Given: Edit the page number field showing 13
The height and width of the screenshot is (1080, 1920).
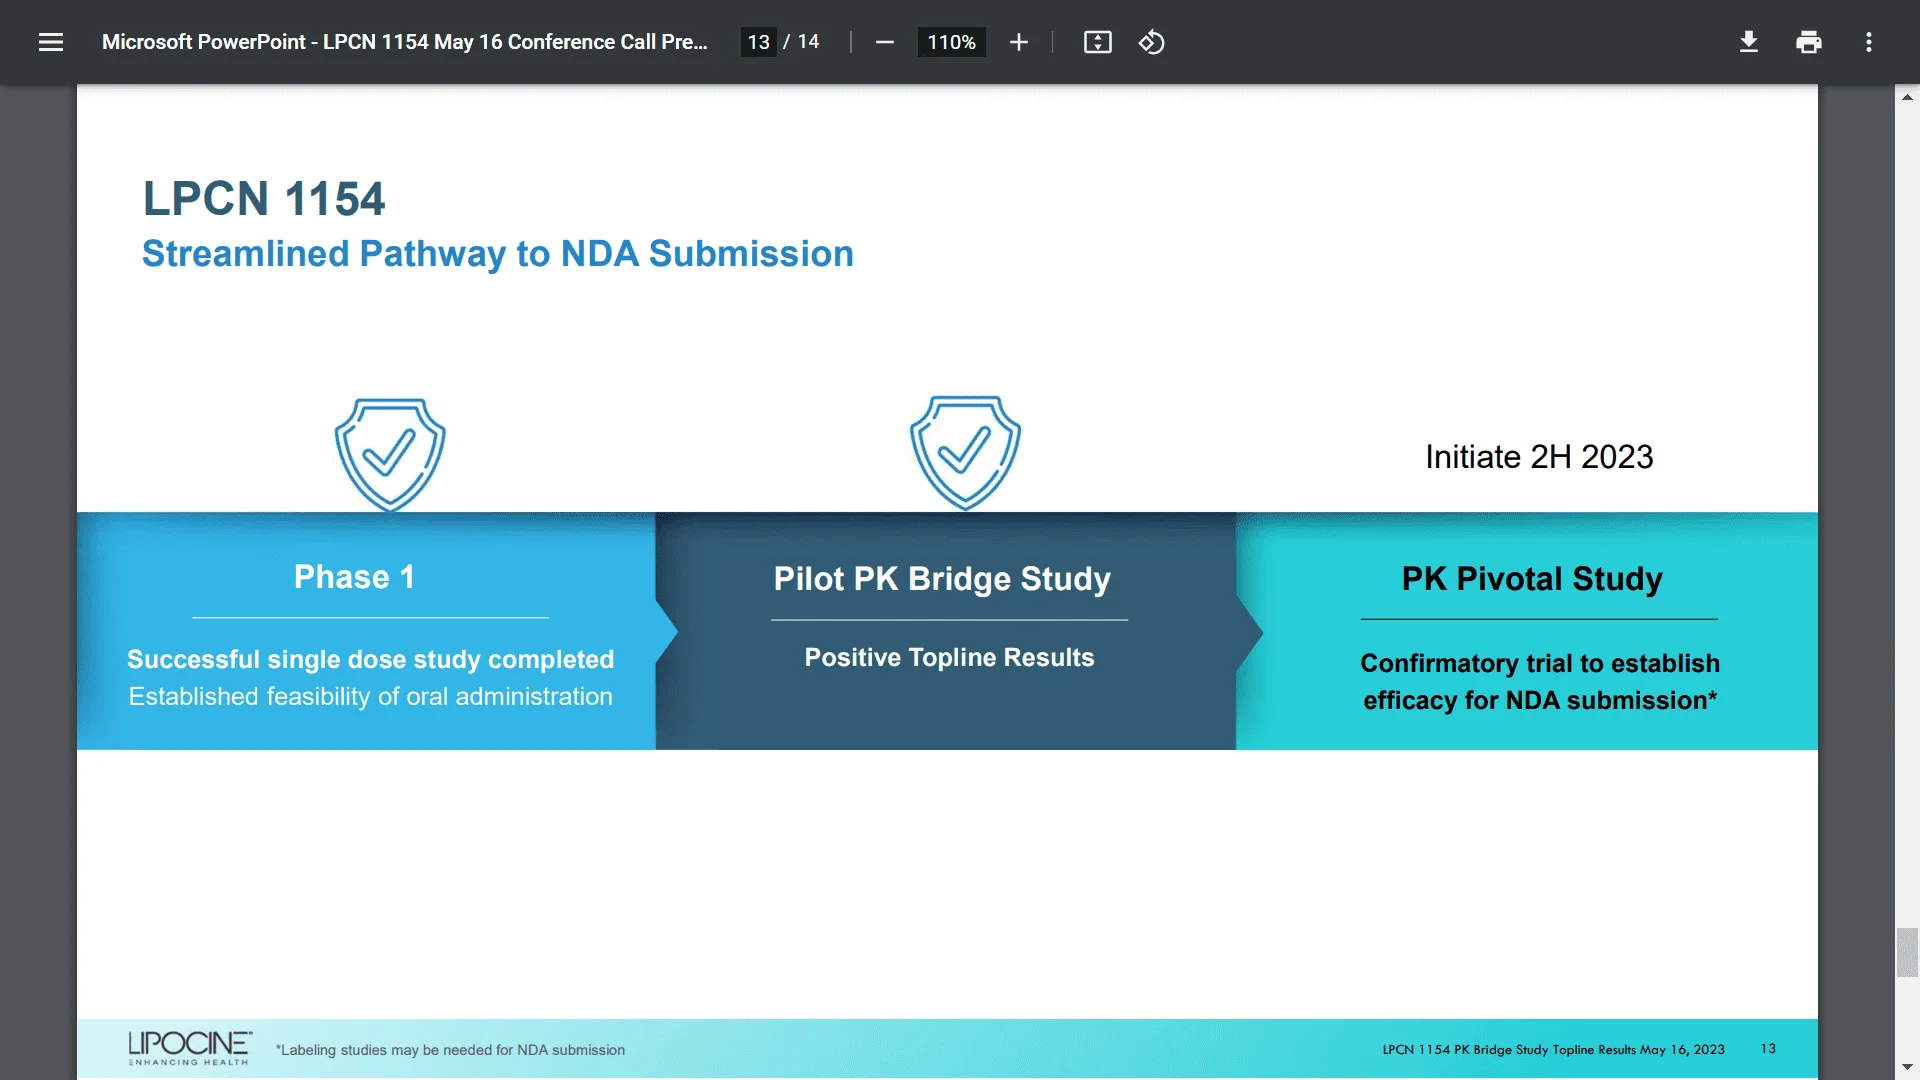Looking at the screenshot, I should tap(758, 42).
